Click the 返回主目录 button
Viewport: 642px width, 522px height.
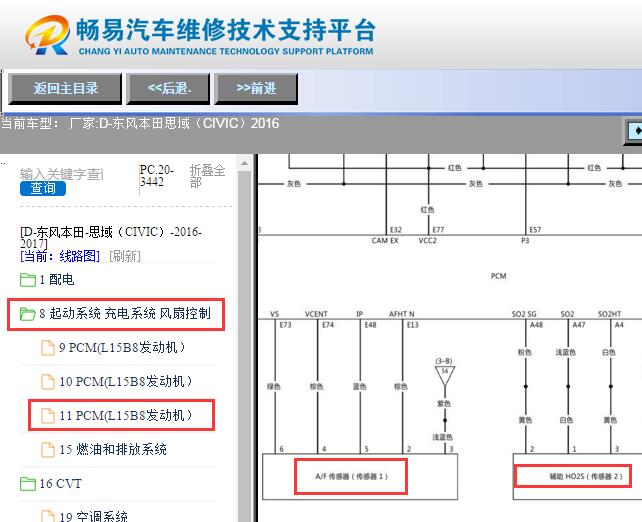[65, 88]
